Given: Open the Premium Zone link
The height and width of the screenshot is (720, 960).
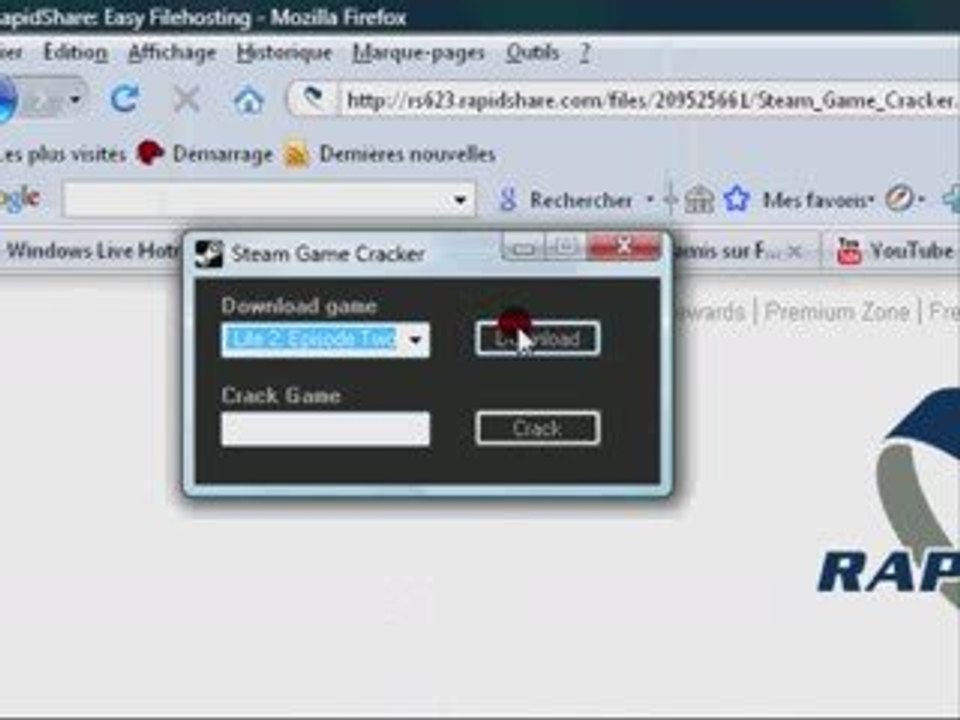Looking at the screenshot, I should click(836, 312).
